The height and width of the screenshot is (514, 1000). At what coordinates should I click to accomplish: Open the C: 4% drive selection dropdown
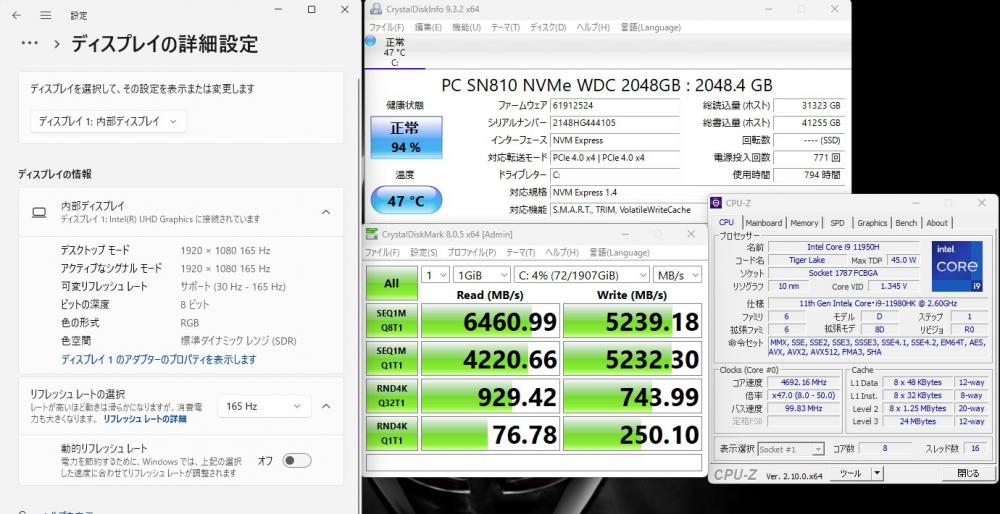[x=581, y=275]
